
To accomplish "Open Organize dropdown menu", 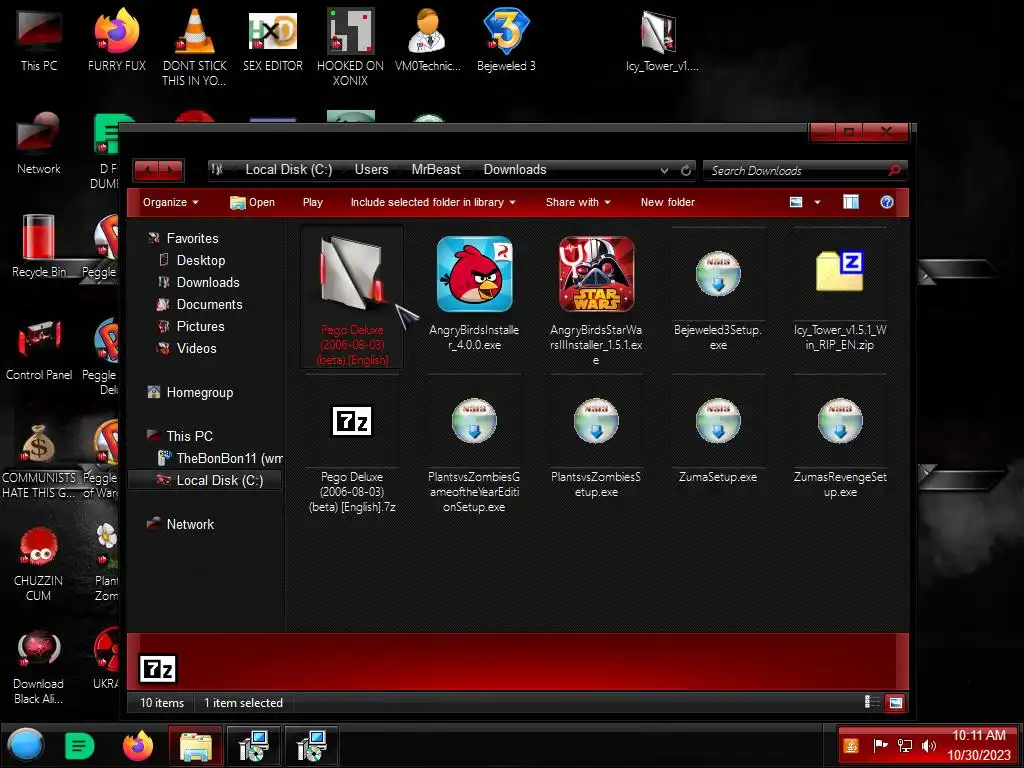I will tap(170, 202).
